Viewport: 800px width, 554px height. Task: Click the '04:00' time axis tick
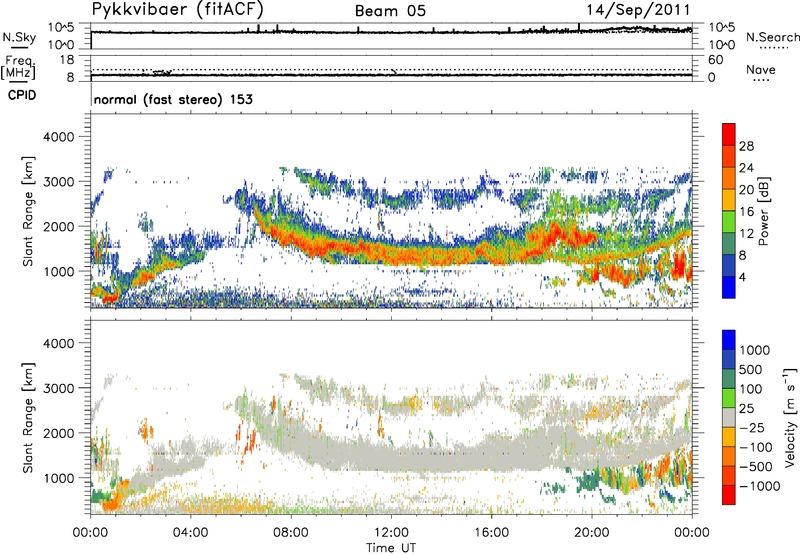pos(190,533)
